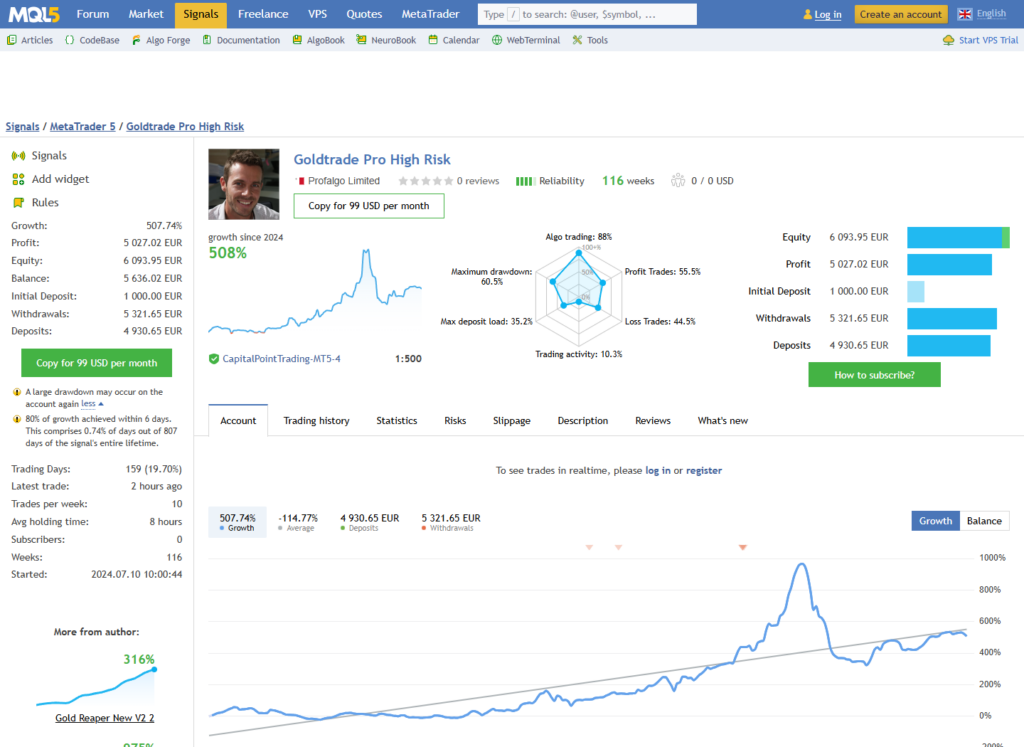Image resolution: width=1024 pixels, height=747 pixels.
Task: Click the leftmost pink marker on chart
Action: (589, 547)
